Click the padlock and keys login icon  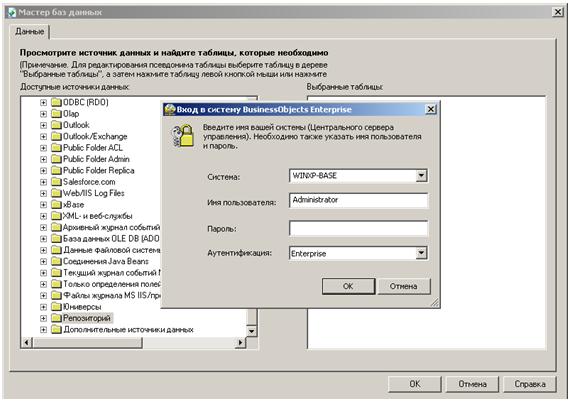click(x=183, y=136)
